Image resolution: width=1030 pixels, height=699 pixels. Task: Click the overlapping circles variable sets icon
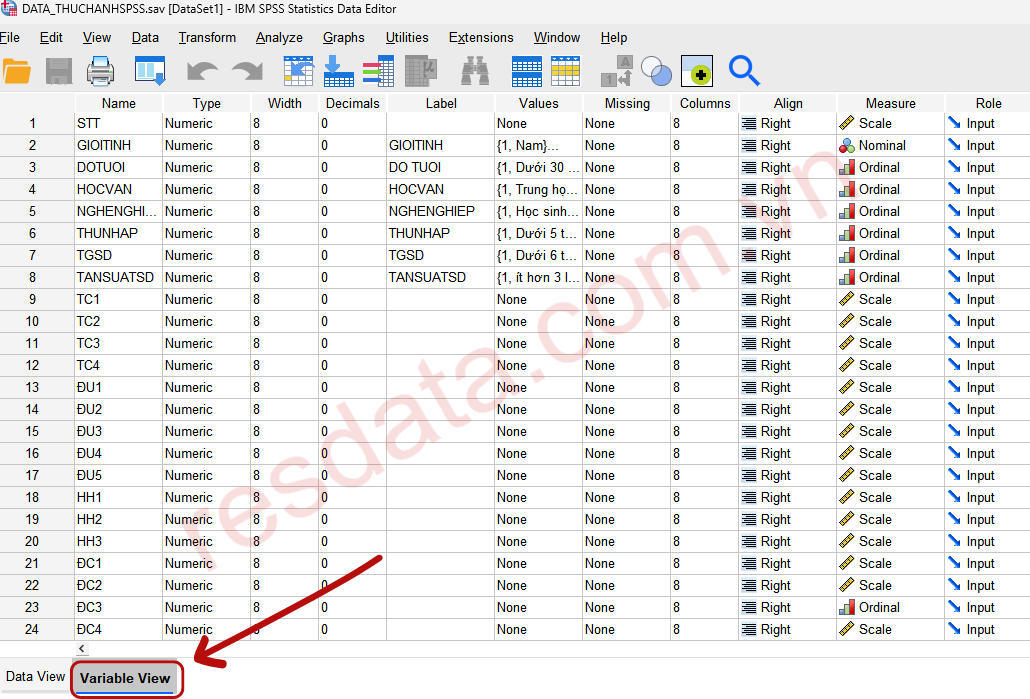click(657, 71)
